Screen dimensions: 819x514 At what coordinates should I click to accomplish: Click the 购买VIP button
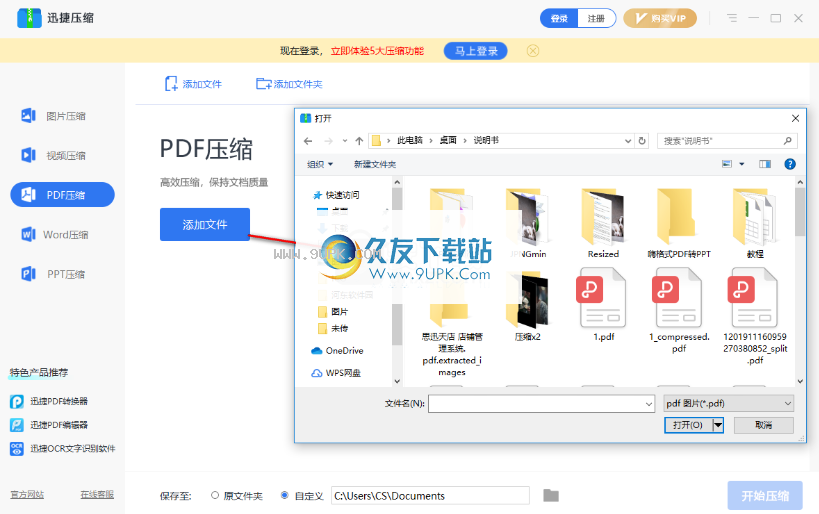[660, 18]
